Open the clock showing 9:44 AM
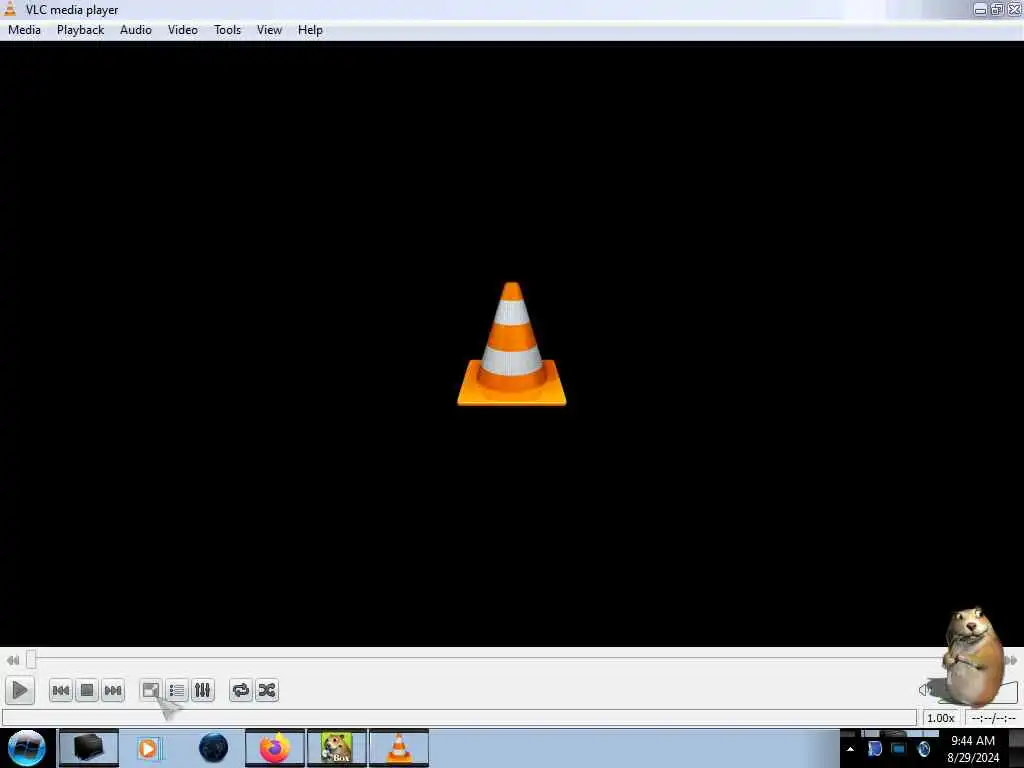Viewport: 1024px width, 768px height. click(973, 749)
